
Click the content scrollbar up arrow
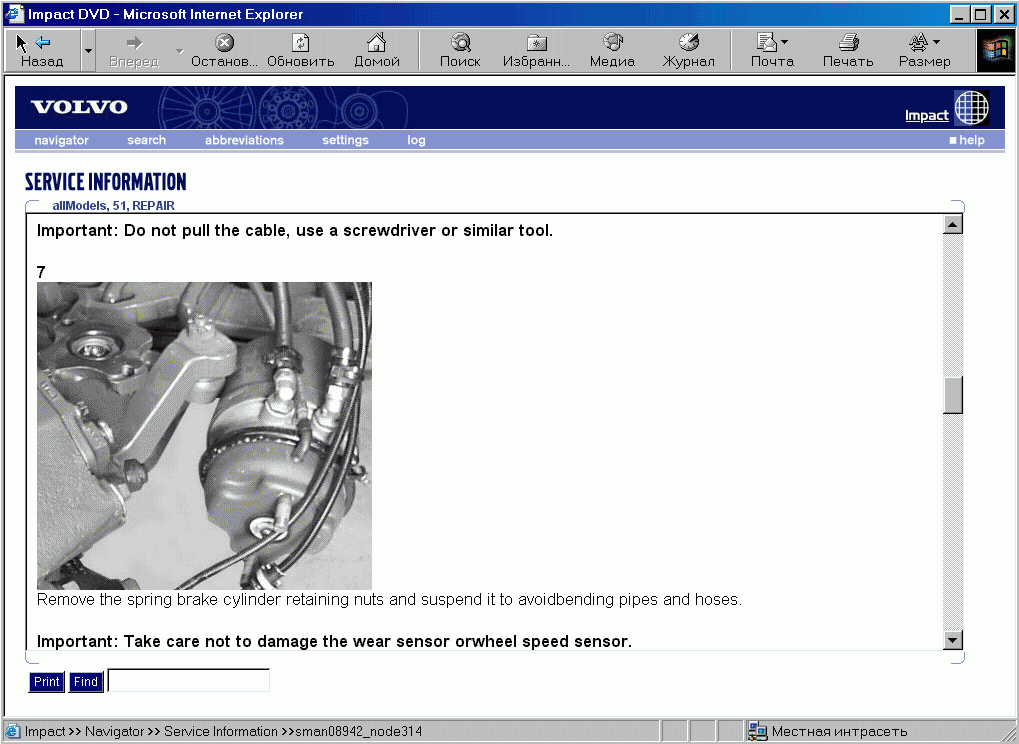tap(952, 225)
